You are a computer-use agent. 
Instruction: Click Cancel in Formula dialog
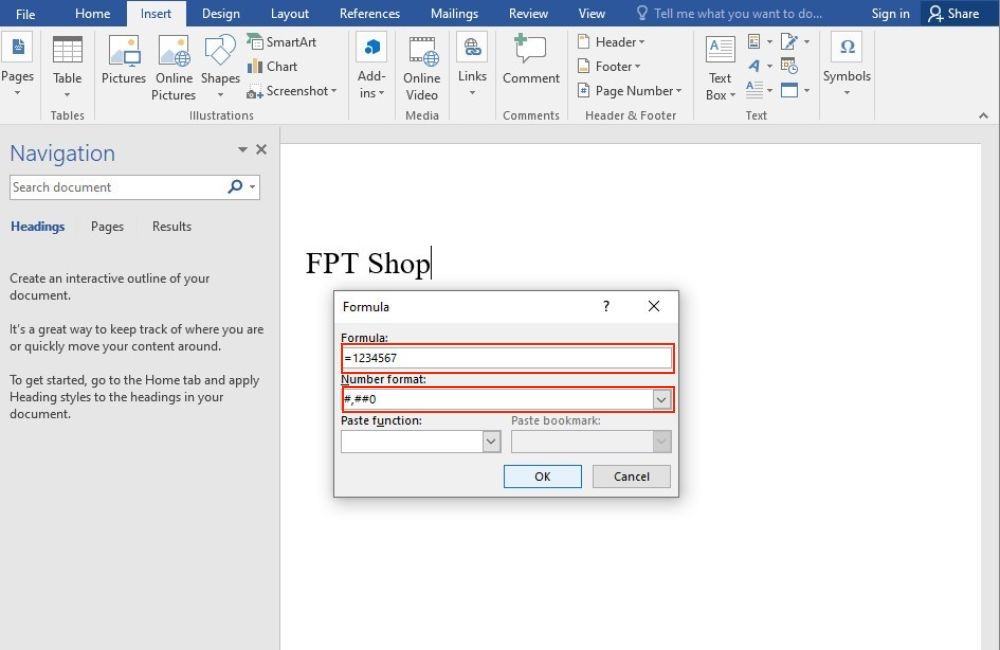[631, 476]
